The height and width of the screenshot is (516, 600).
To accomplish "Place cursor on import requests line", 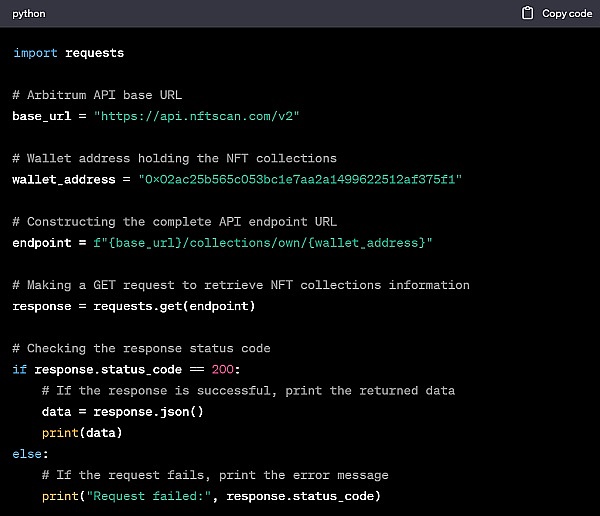I will pyautogui.click(x=68, y=52).
